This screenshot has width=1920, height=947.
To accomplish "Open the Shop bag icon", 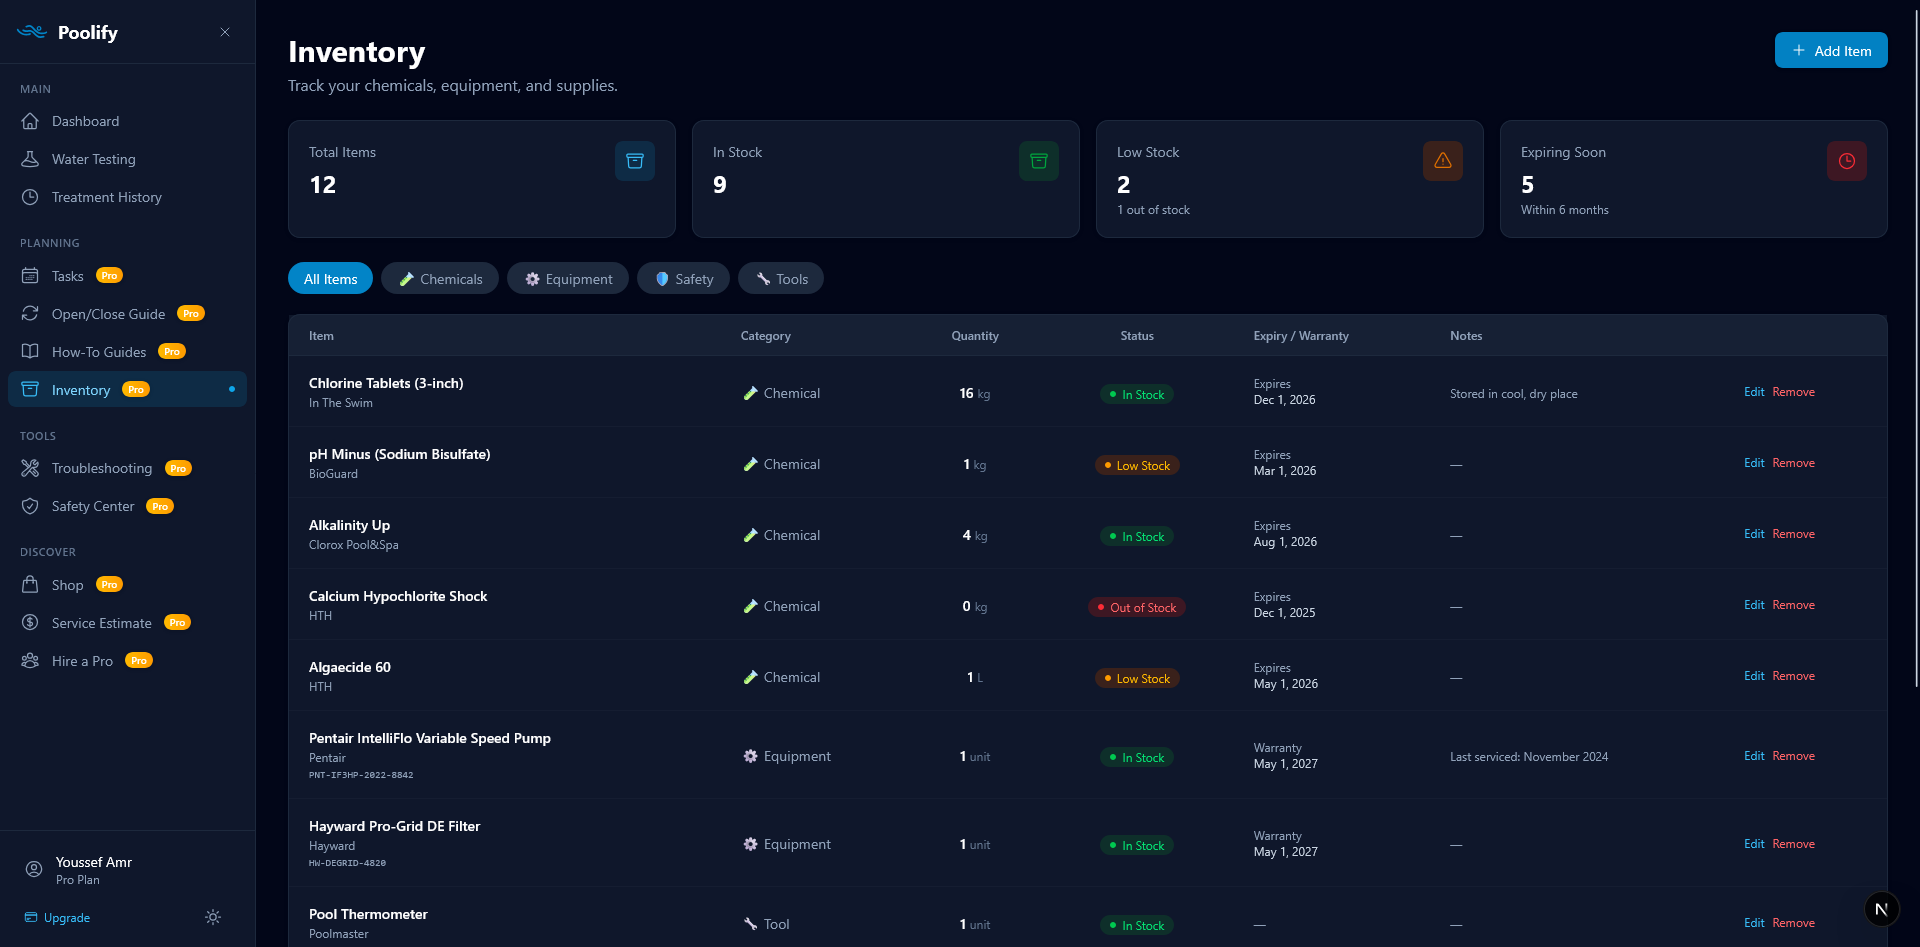I will coord(30,585).
